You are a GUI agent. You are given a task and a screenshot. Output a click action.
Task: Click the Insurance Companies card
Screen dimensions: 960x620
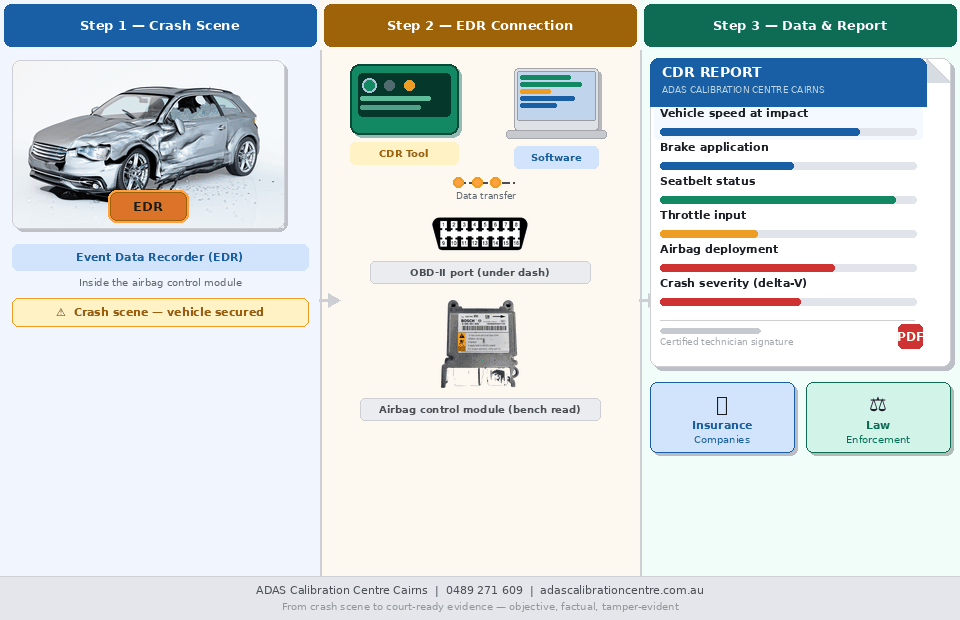point(722,418)
